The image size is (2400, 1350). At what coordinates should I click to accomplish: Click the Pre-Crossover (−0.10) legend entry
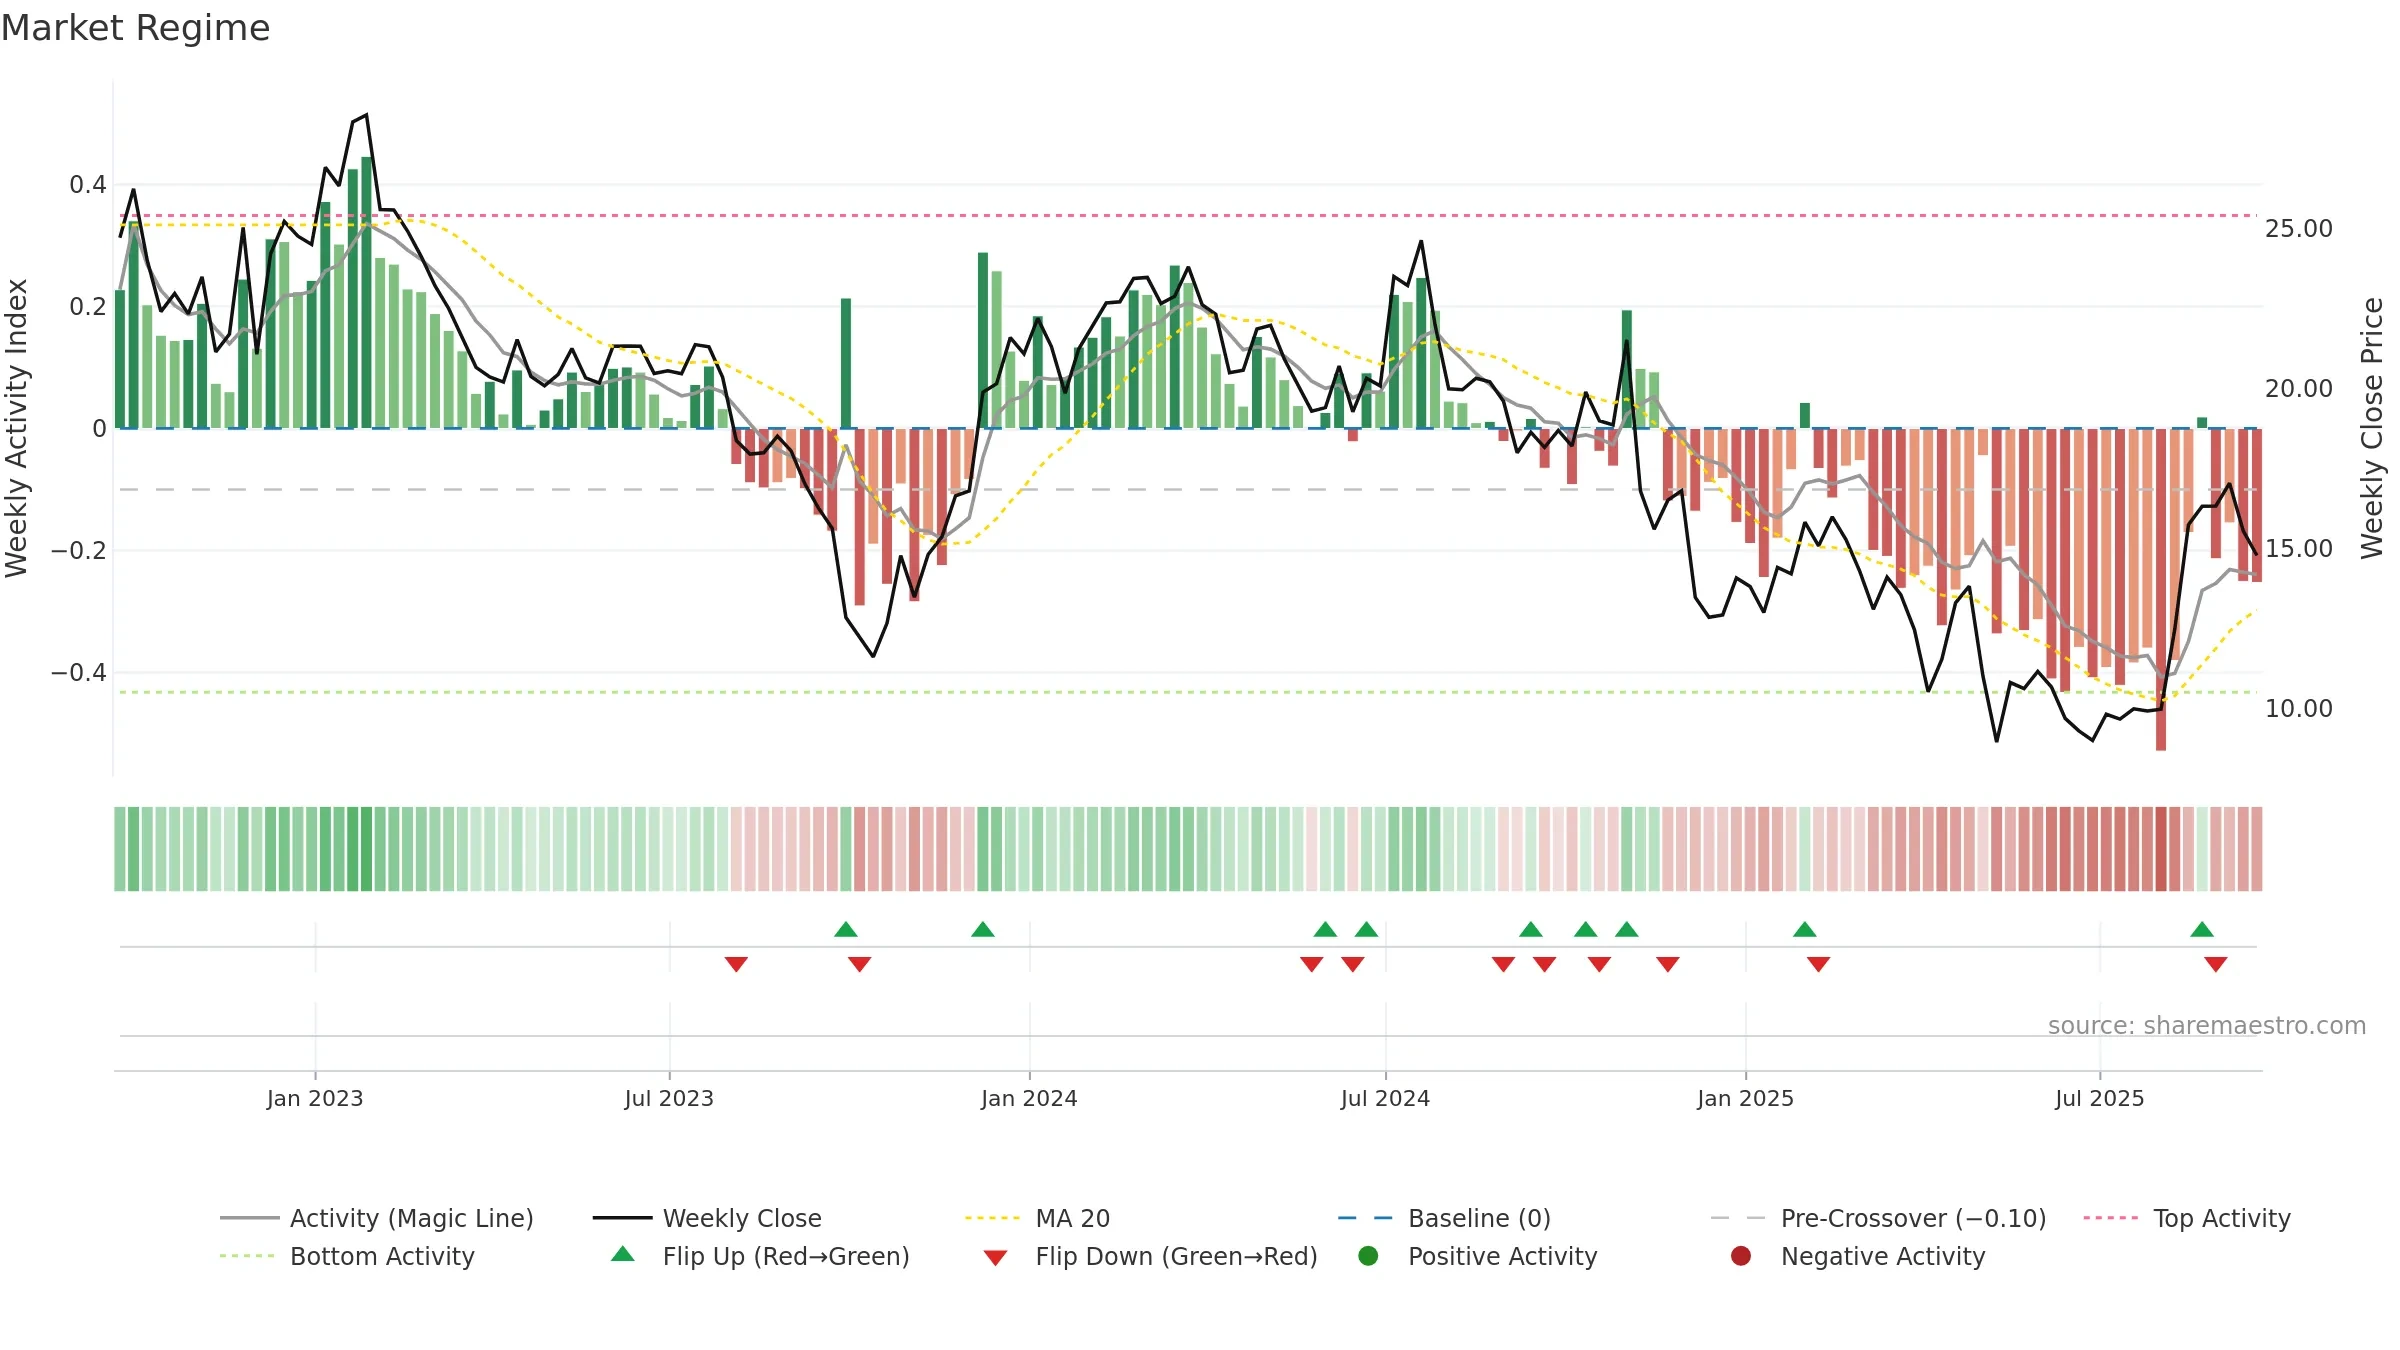coord(1879,1218)
